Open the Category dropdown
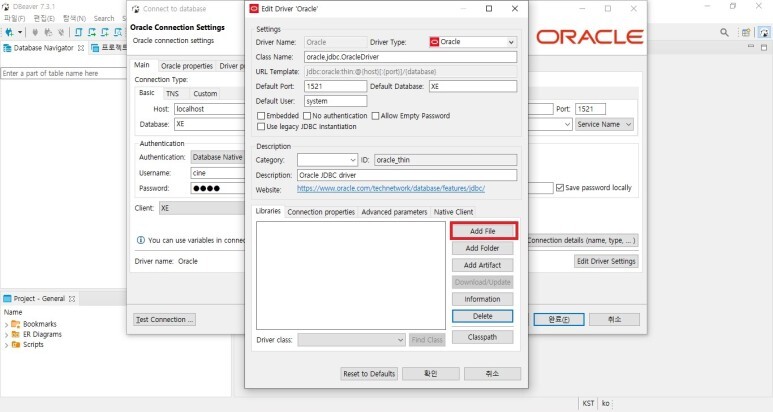Viewport: 773px width, 412px height. click(327, 160)
